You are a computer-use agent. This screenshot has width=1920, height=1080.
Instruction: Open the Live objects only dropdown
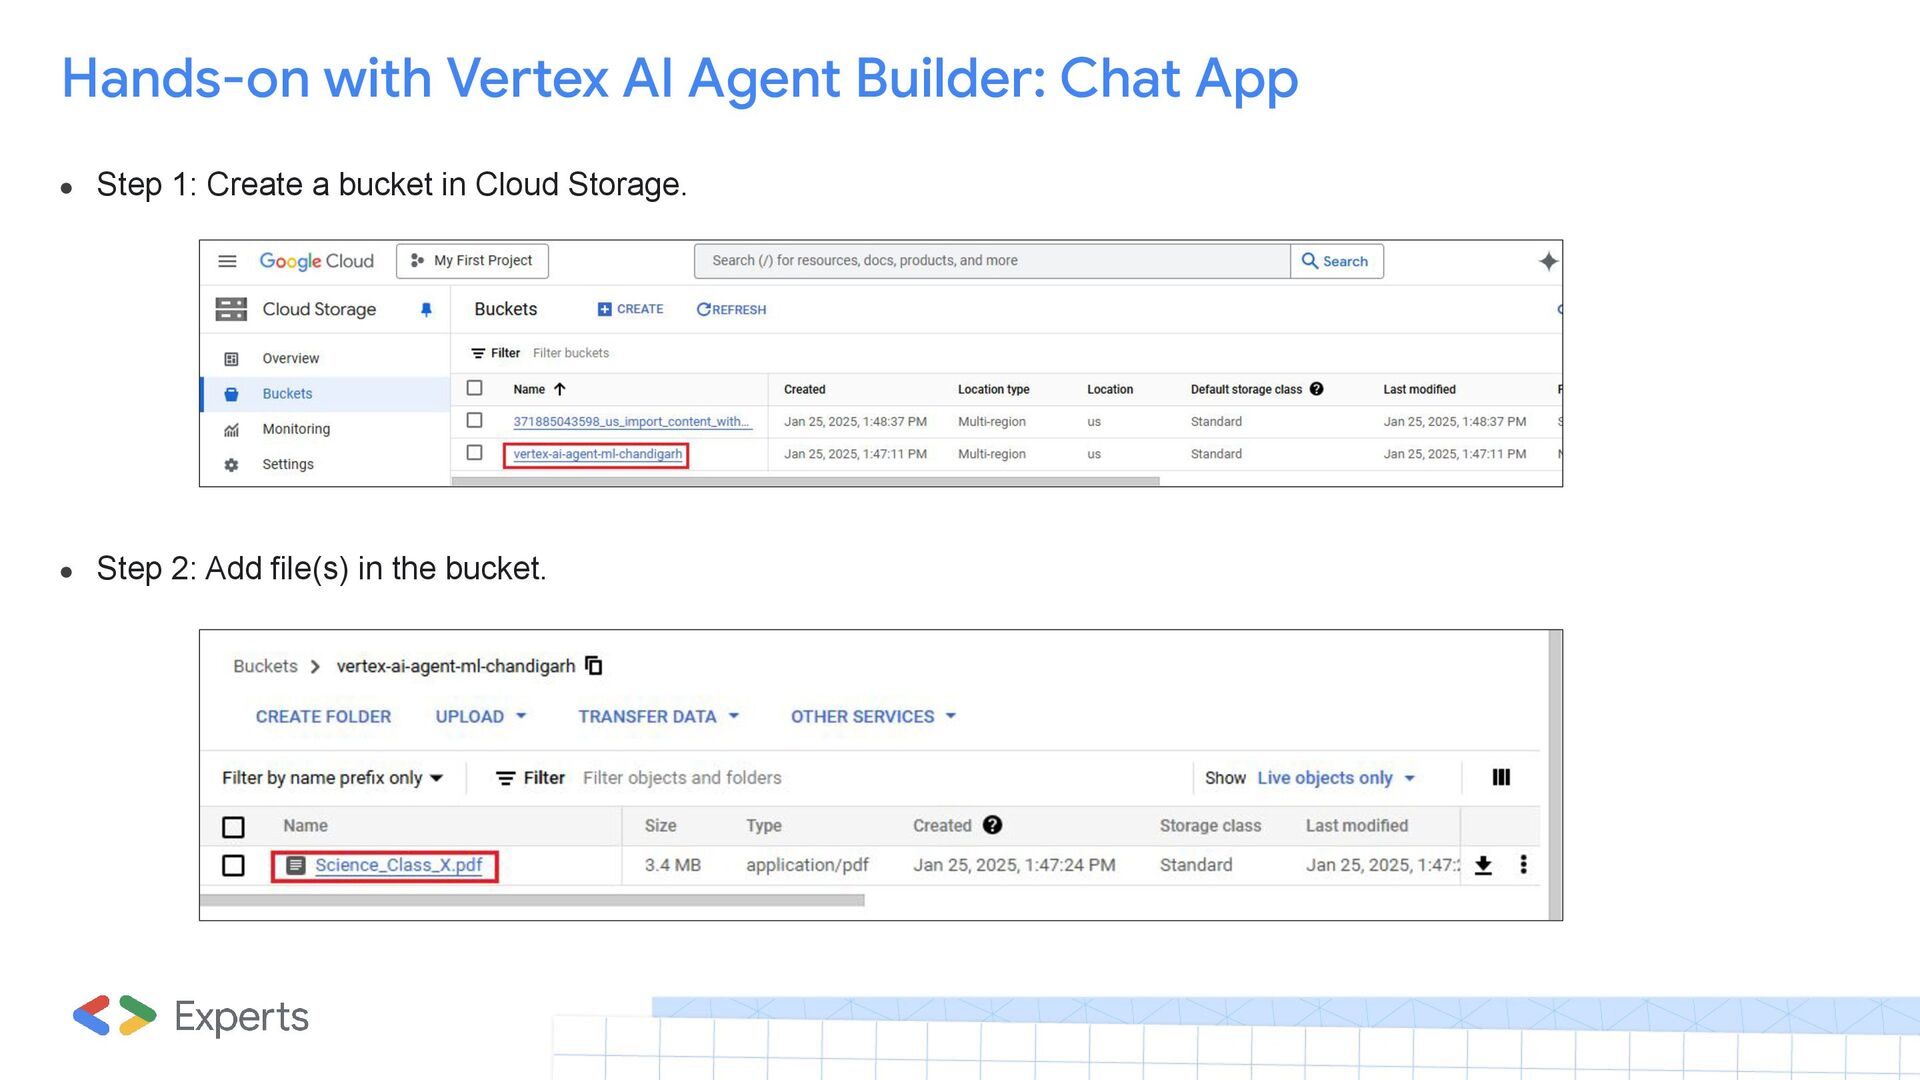click(x=1336, y=778)
